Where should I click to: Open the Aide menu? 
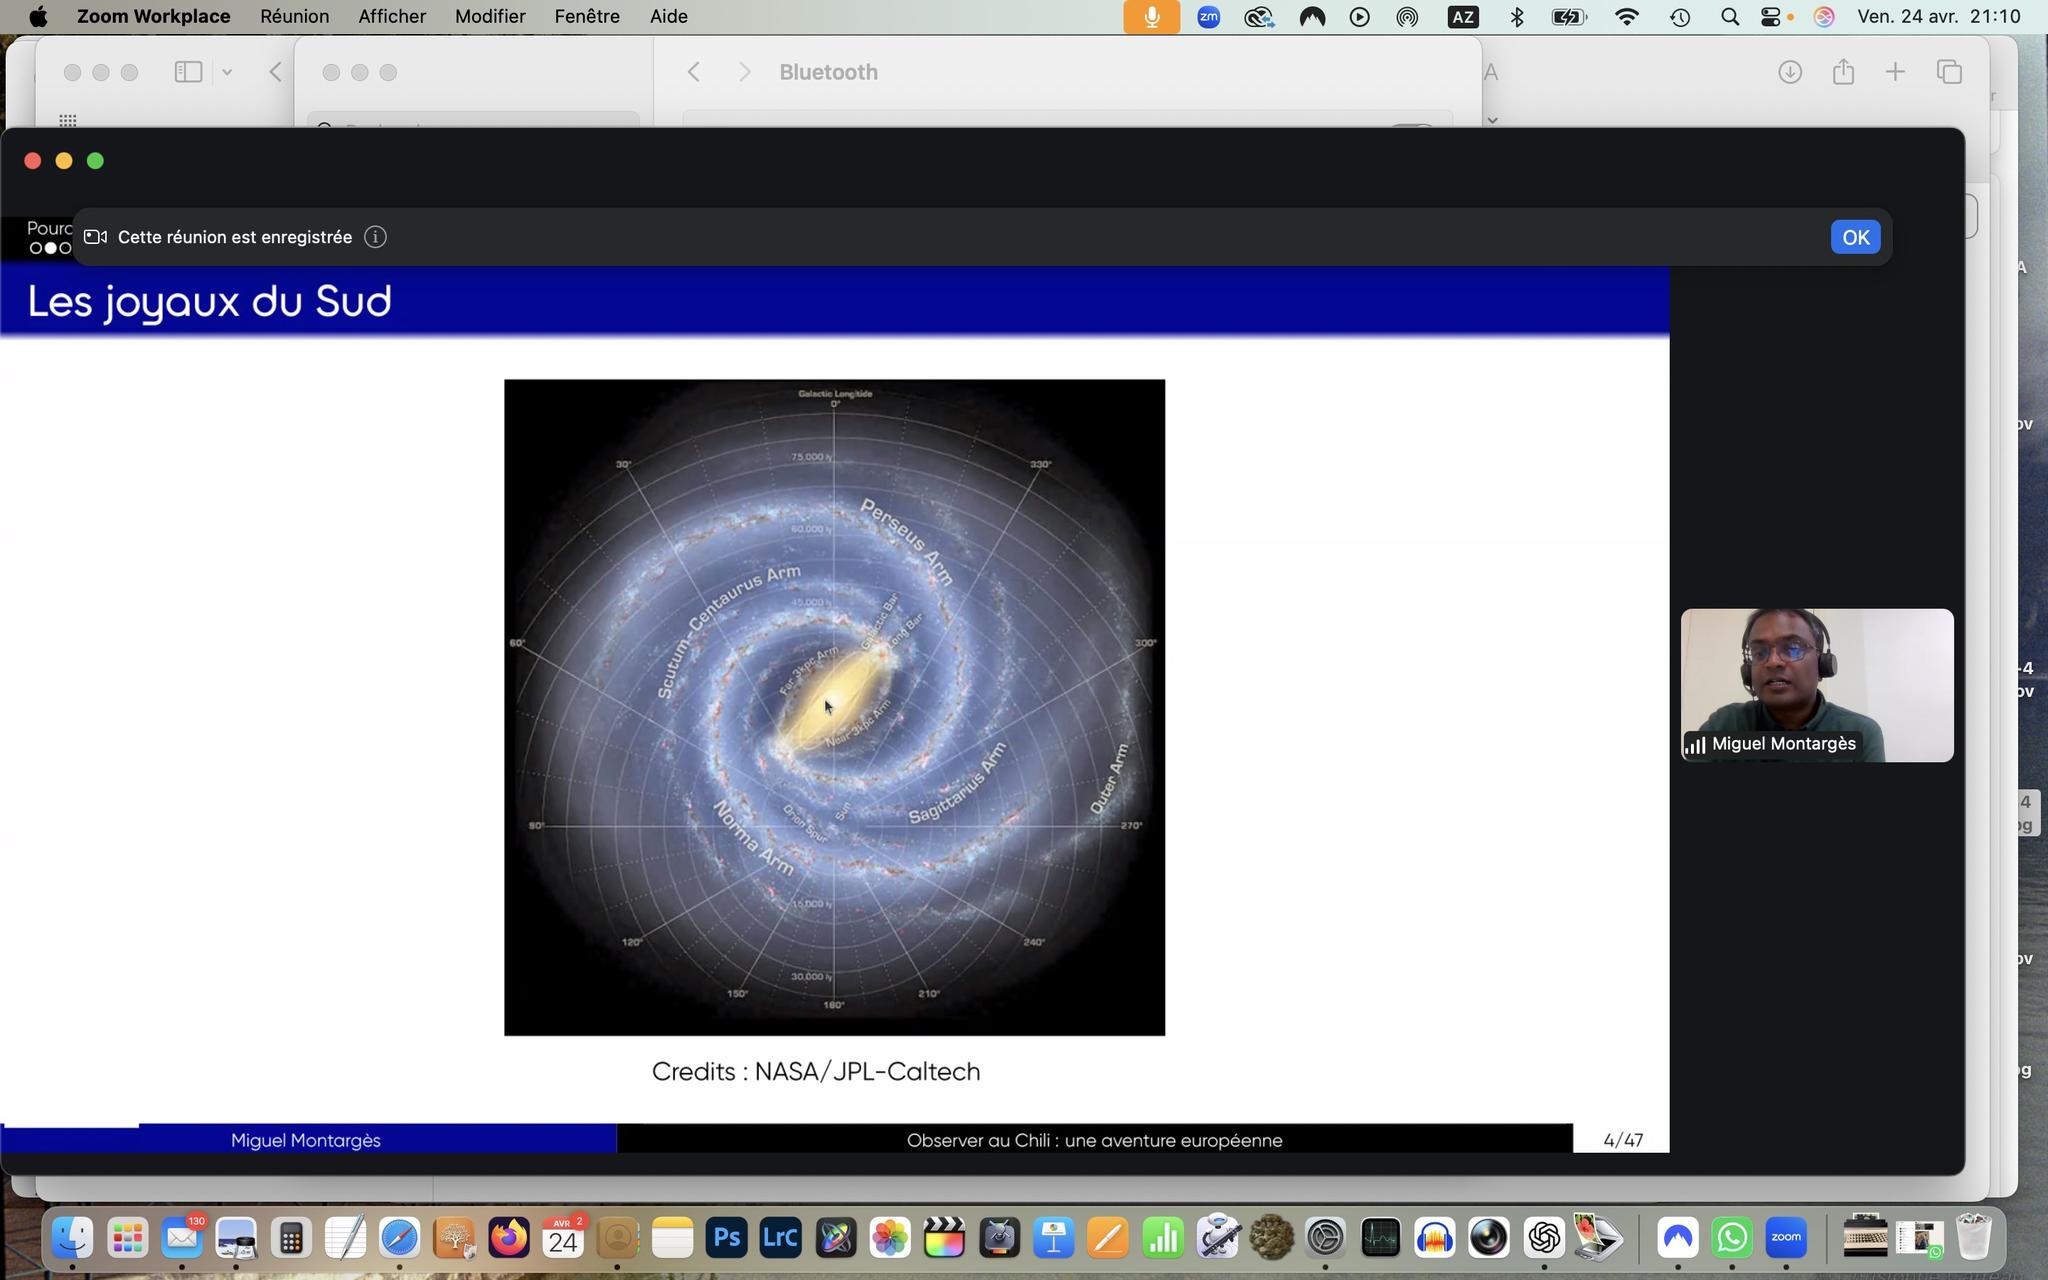pyautogui.click(x=668, y=16)
